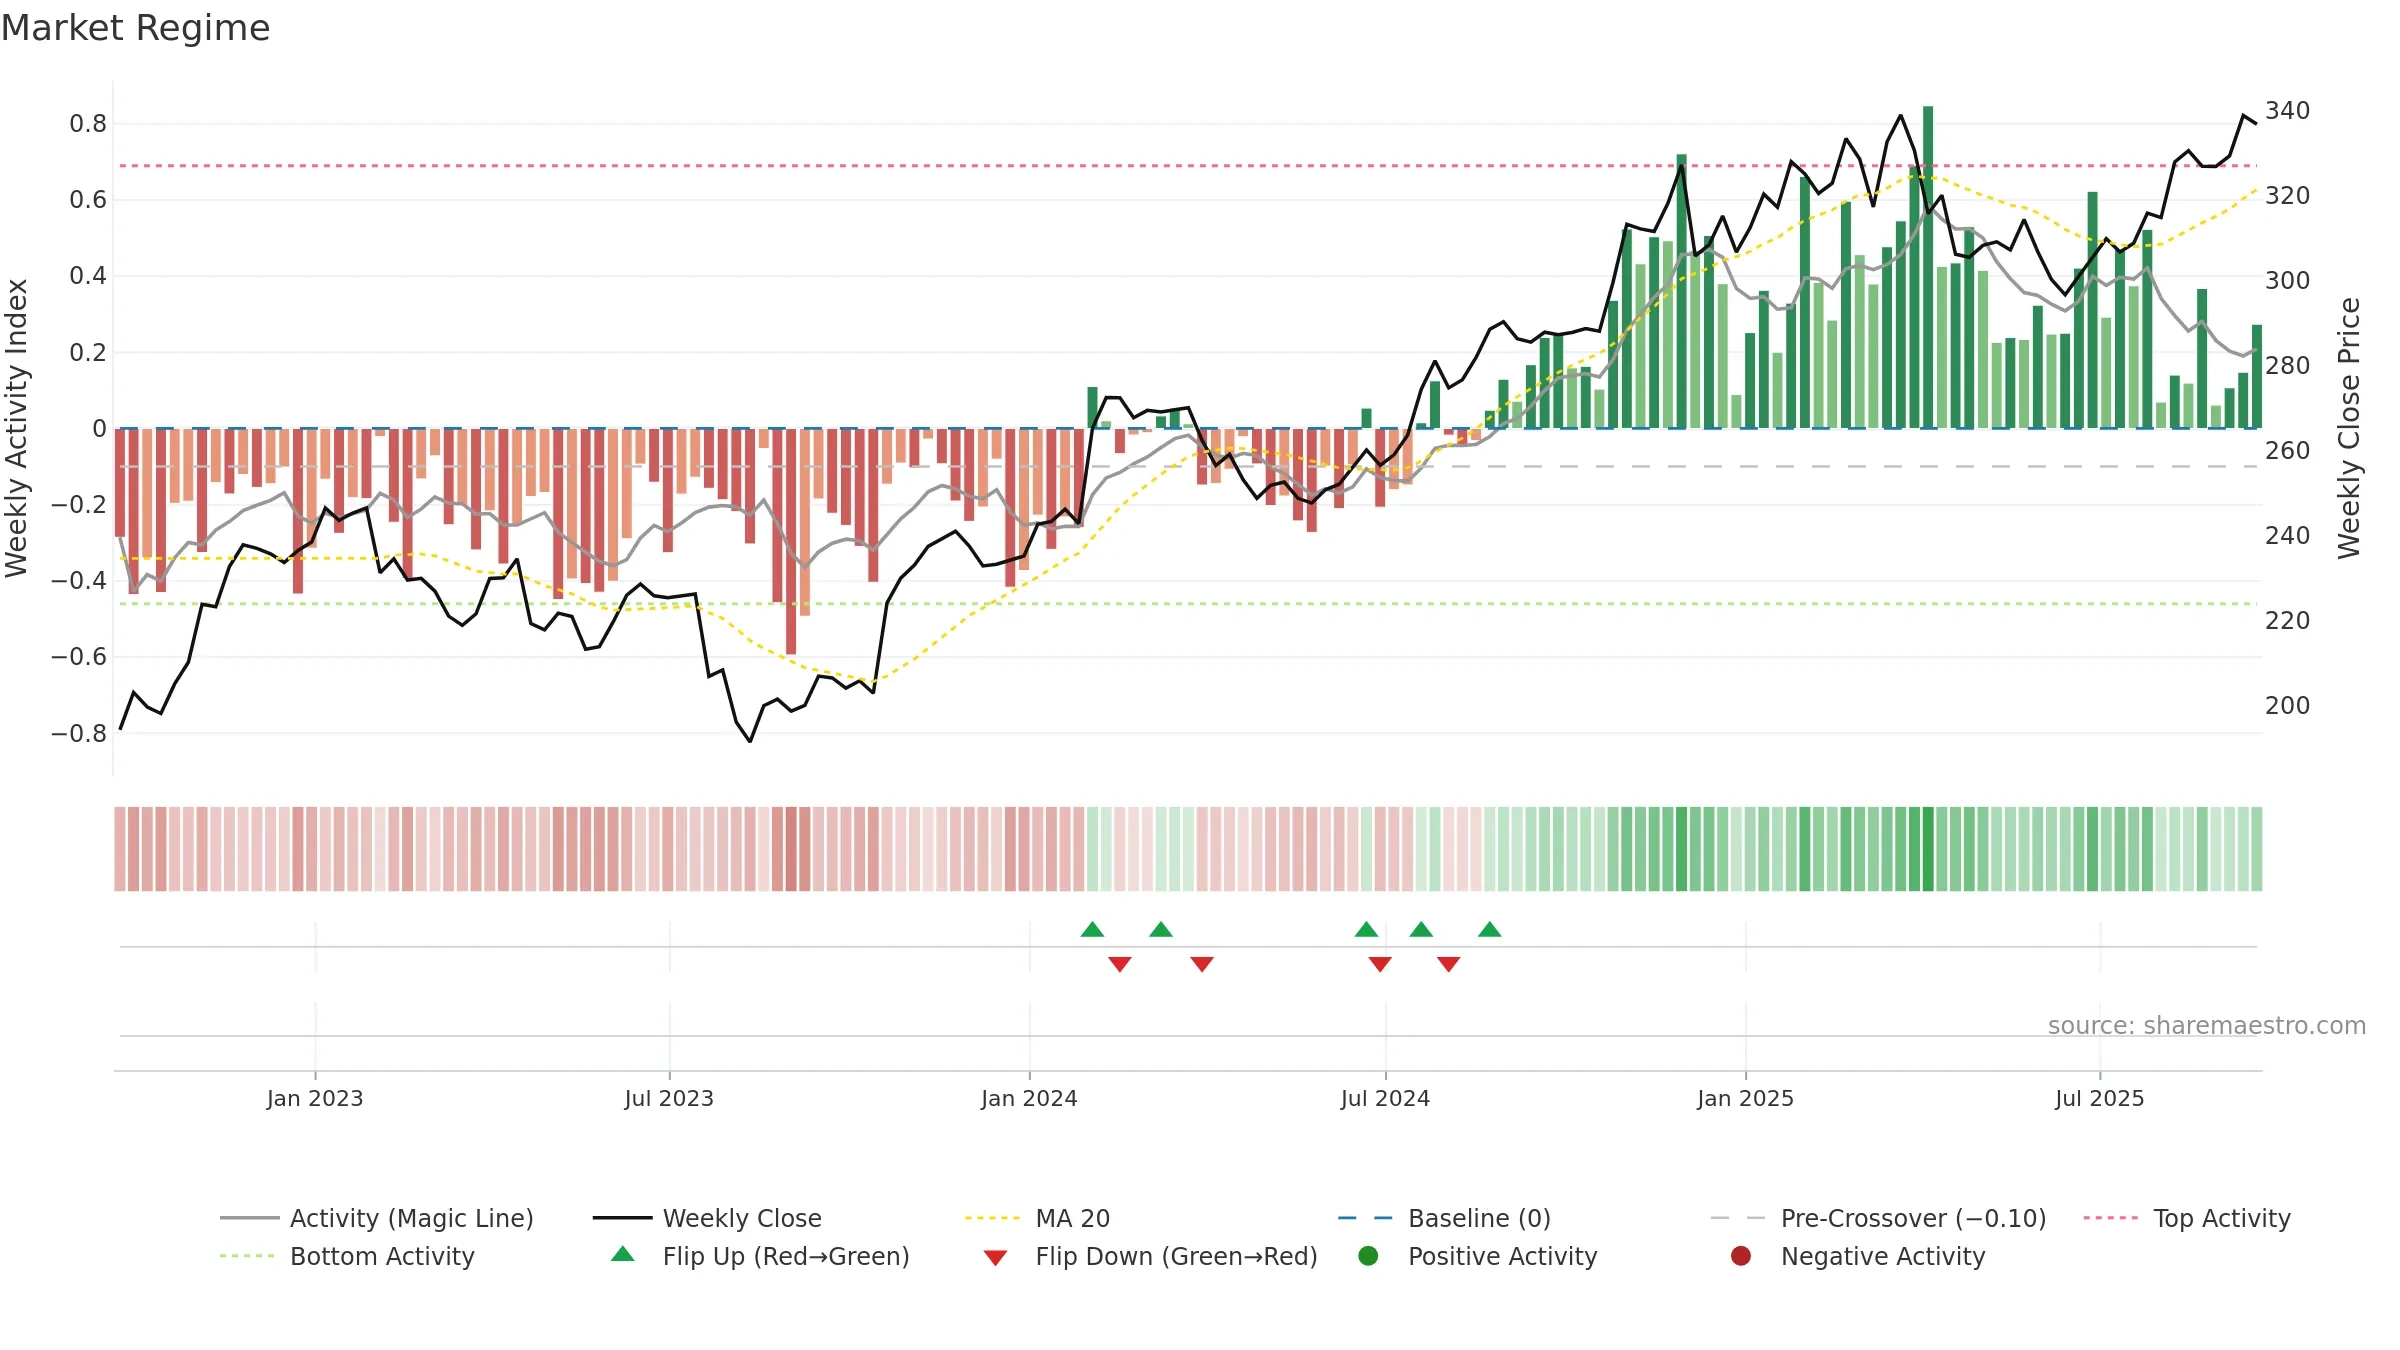
Task: Click the 300 price tick on the right axis
Action: [x=2288, y=280]
